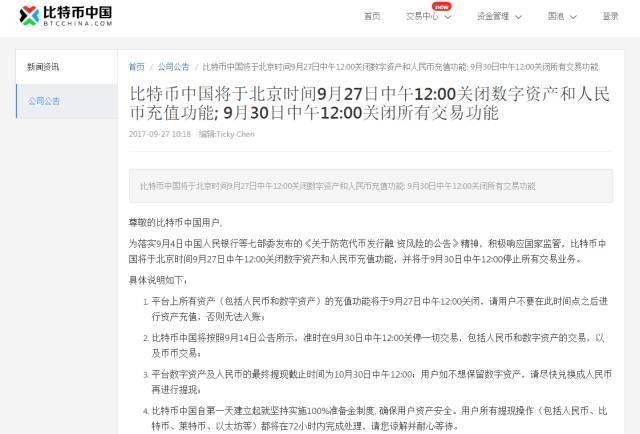Click list item 1 about 充值功能
The width and height of the screenshot is (640, 434).
pyautogui.click(x=378, y=309)
